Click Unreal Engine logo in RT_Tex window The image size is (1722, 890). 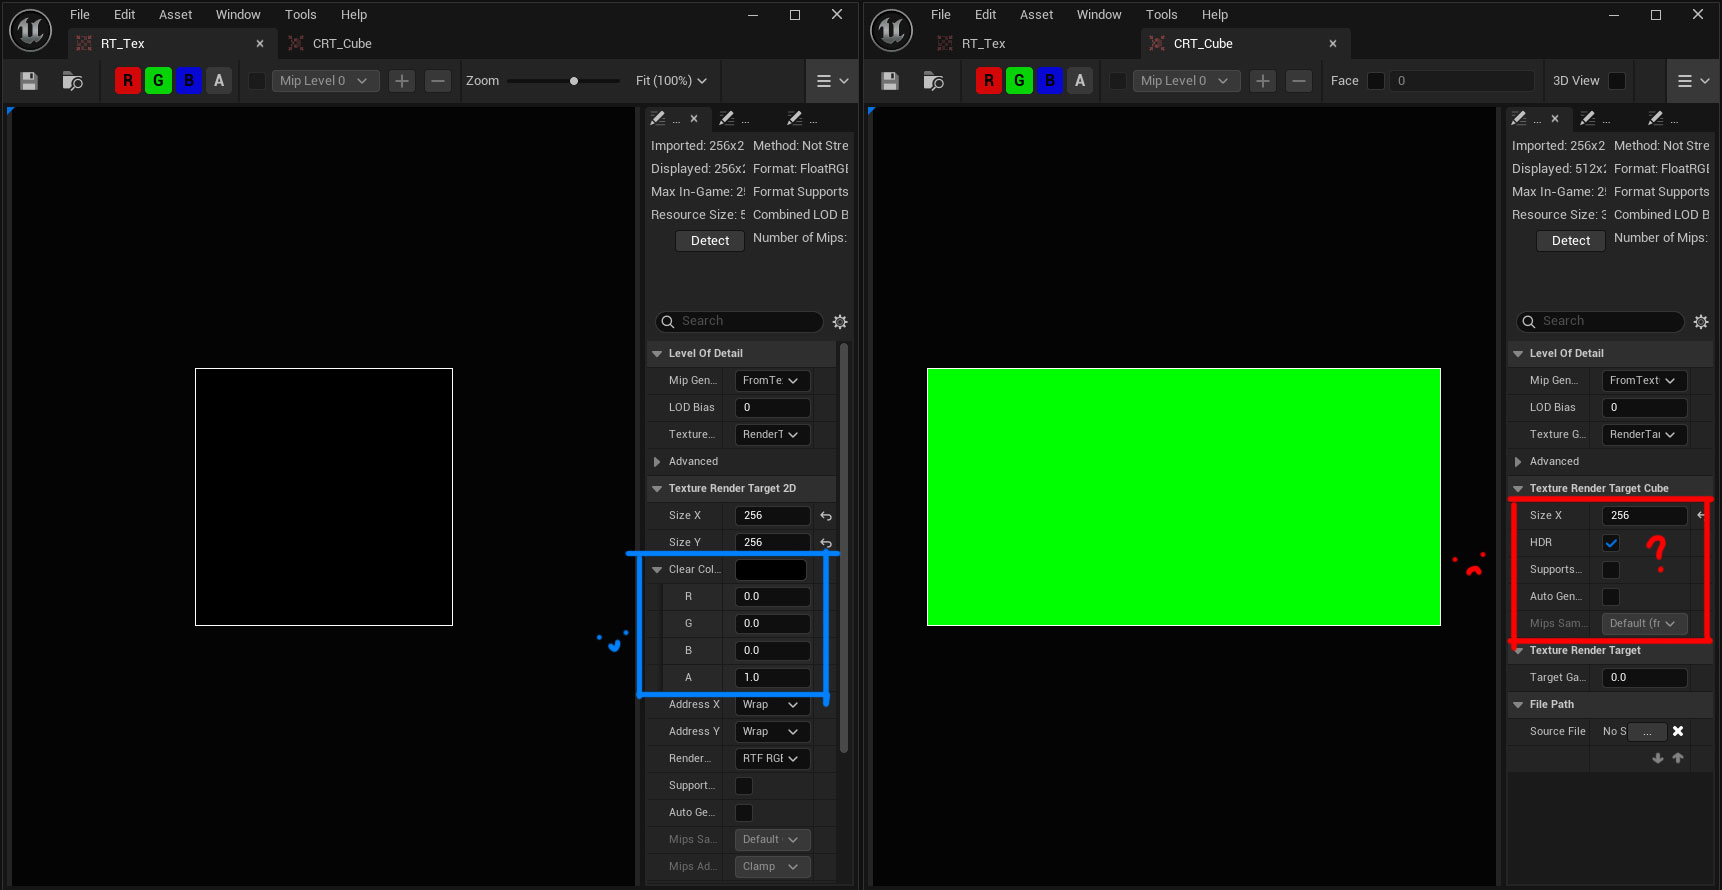tap(30, 30)
